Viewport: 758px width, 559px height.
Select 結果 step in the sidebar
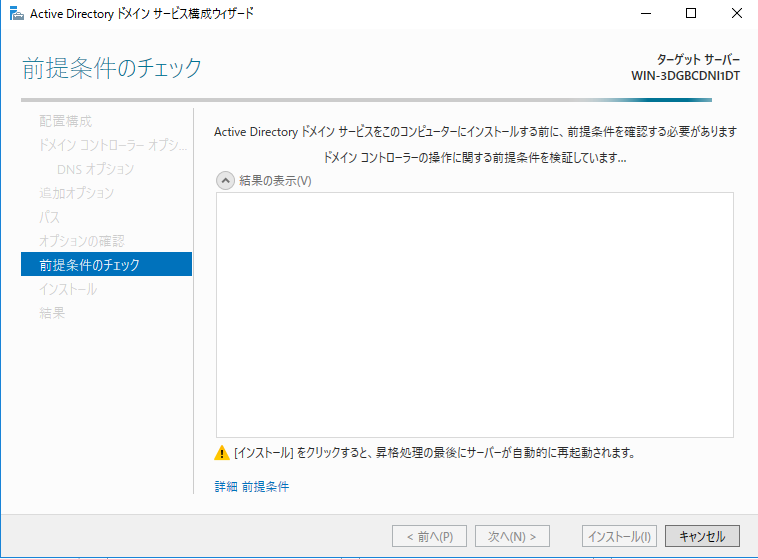[52, 313]
